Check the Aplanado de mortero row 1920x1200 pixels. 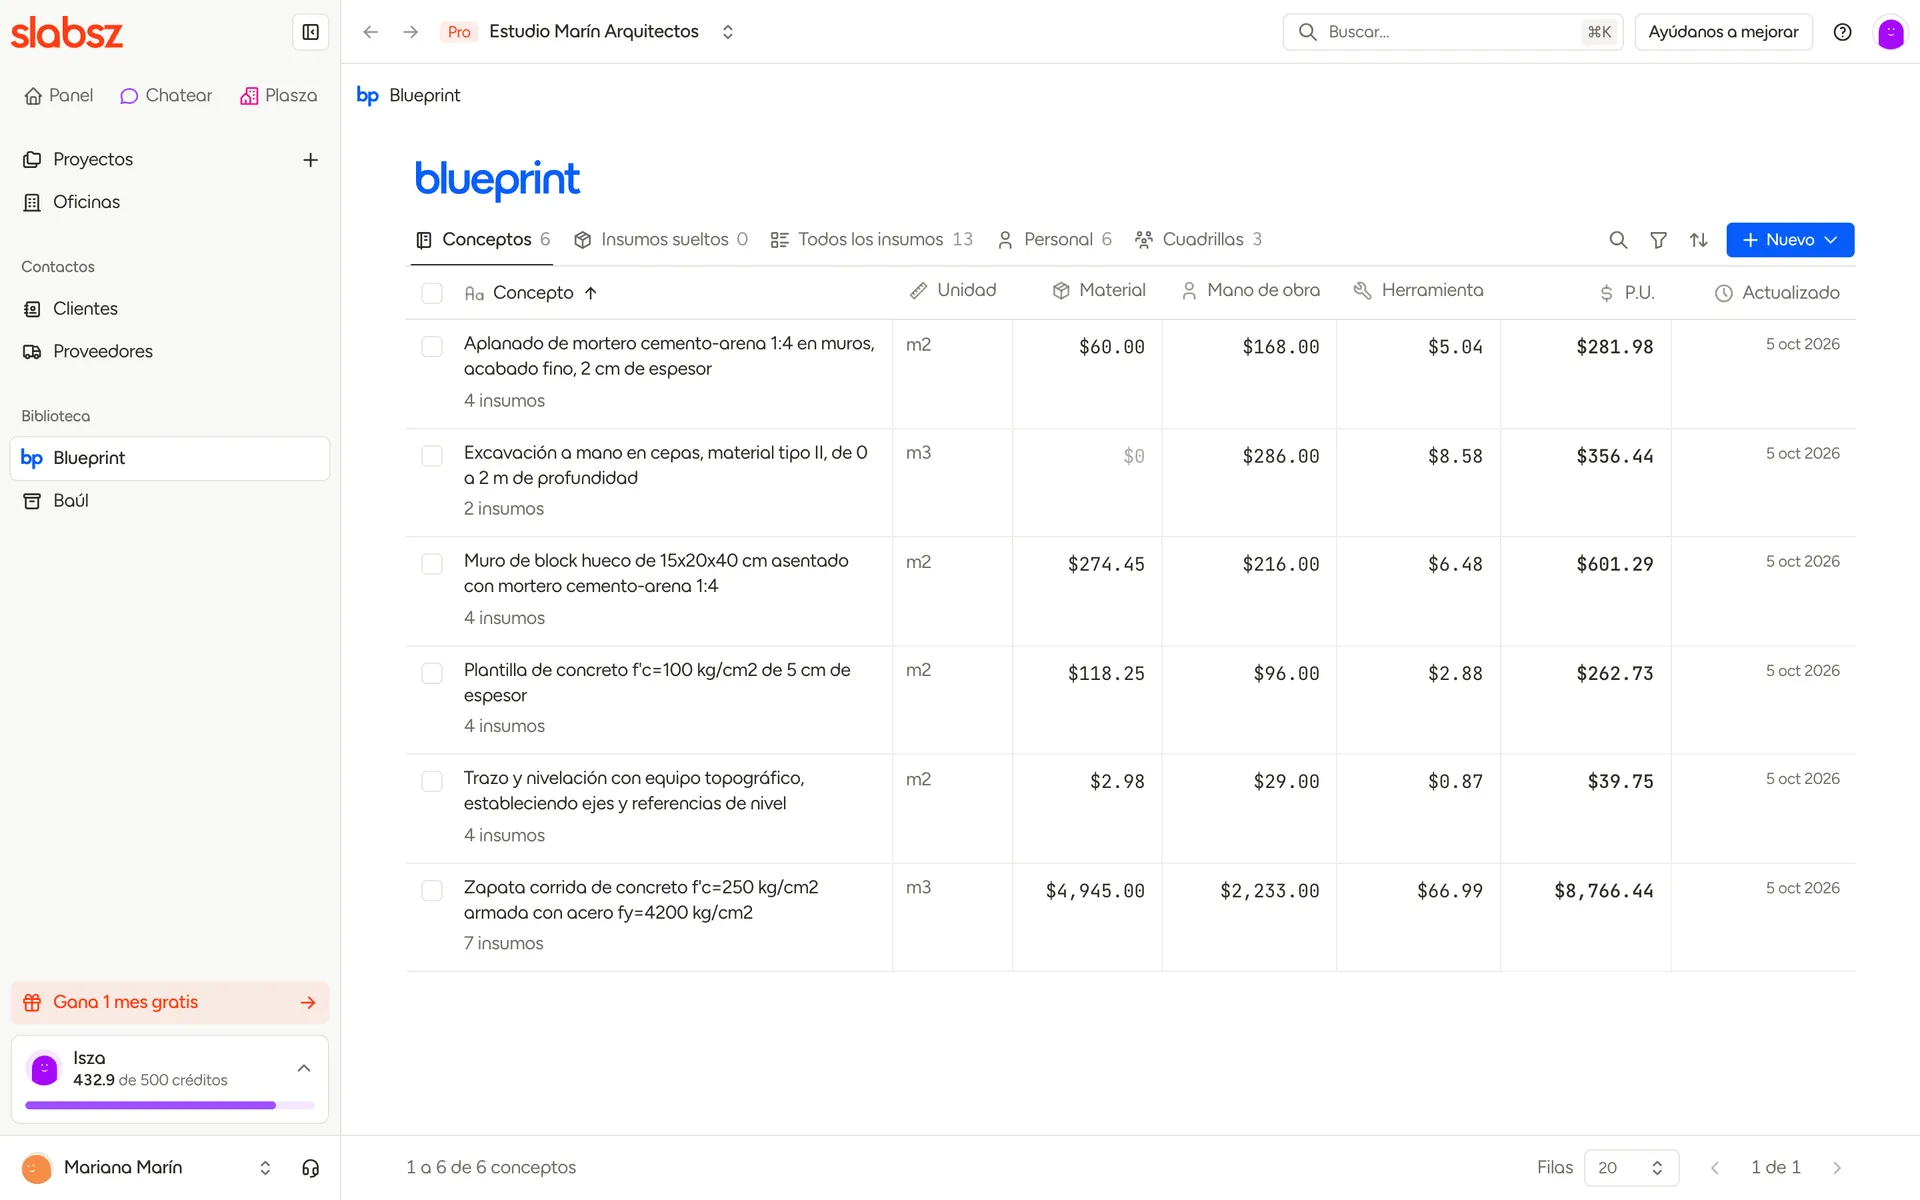(432, 347)
